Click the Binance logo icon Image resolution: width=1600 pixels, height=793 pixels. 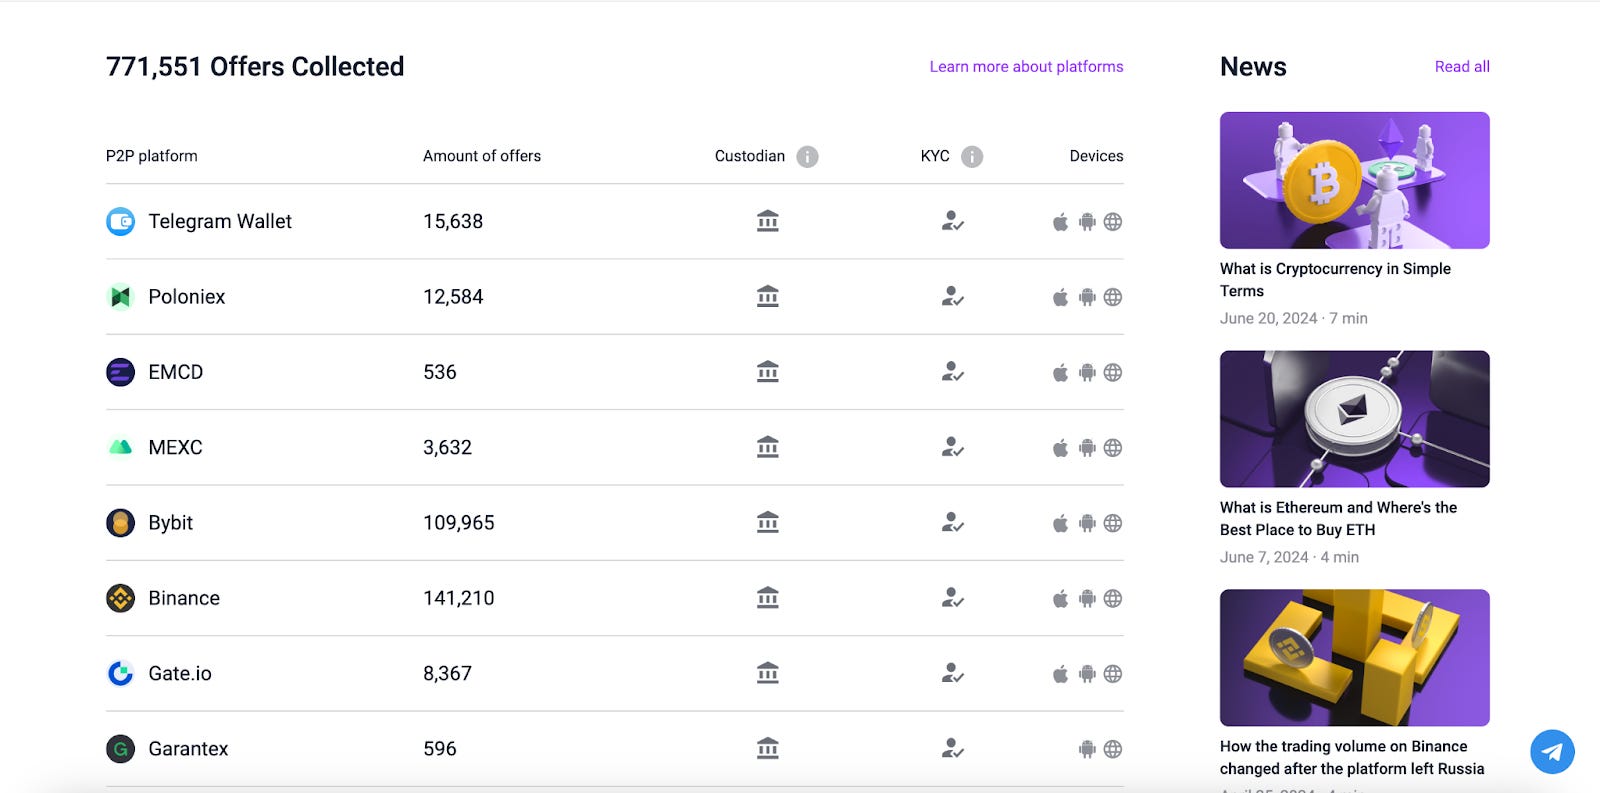coord(120,598)
